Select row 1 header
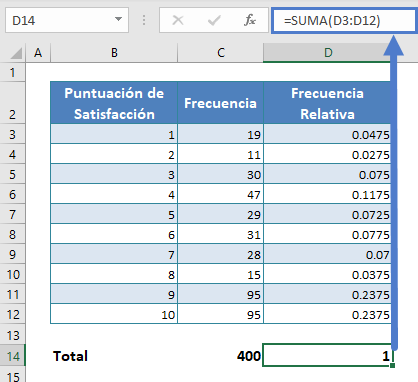 point(13,72)
